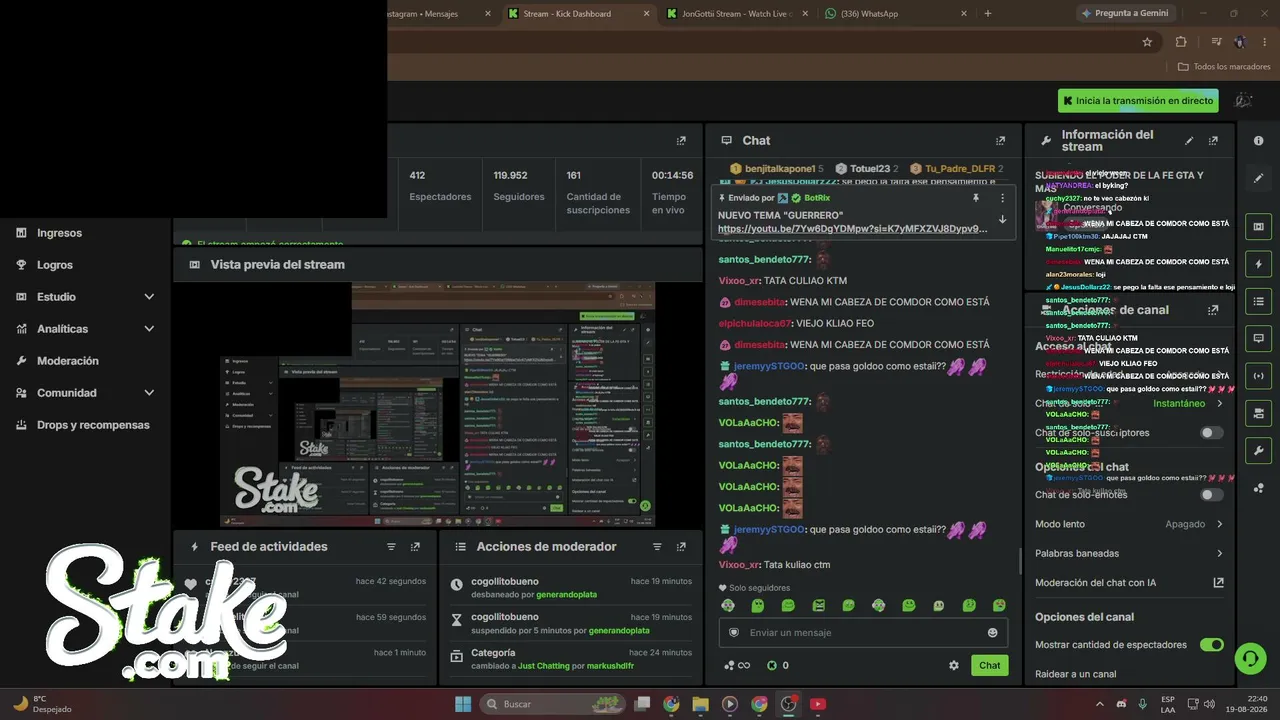This screenshot has width=1280, height=720.
Task: Open the info icon in right sidebar
Action: [x=1258, y=141]
